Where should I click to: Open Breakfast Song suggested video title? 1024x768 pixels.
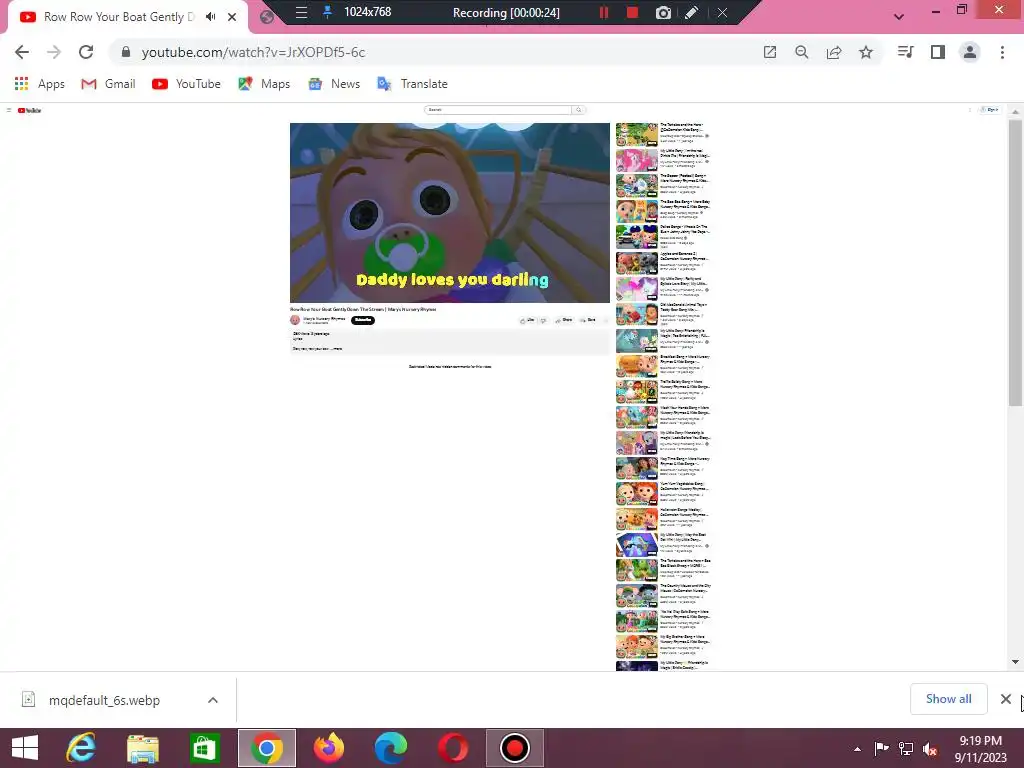pyautogui.click(x=684, y=359)
